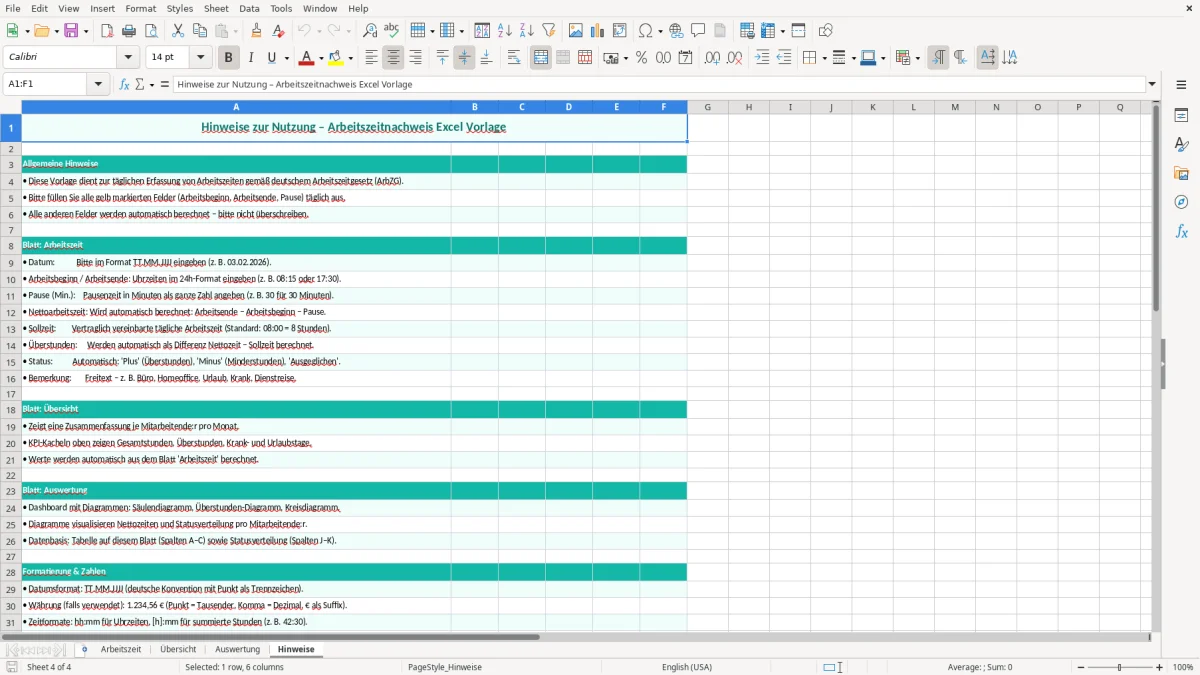Activate Clone Formatting paintbrush
This screenshot has height=675, width=1200.
point(256,31)
